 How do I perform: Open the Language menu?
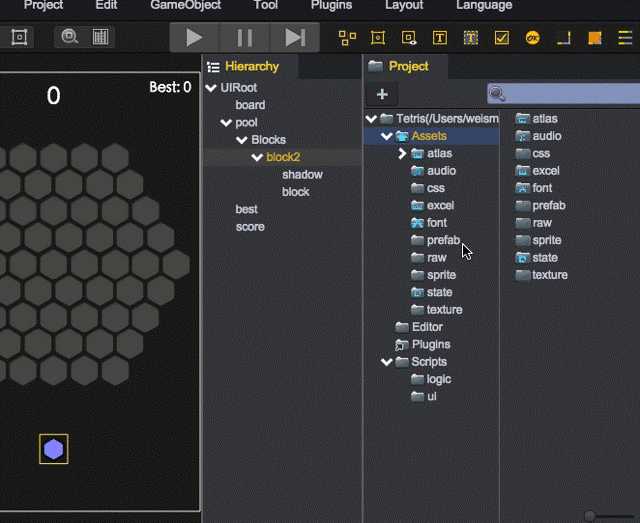pos(484,5)
